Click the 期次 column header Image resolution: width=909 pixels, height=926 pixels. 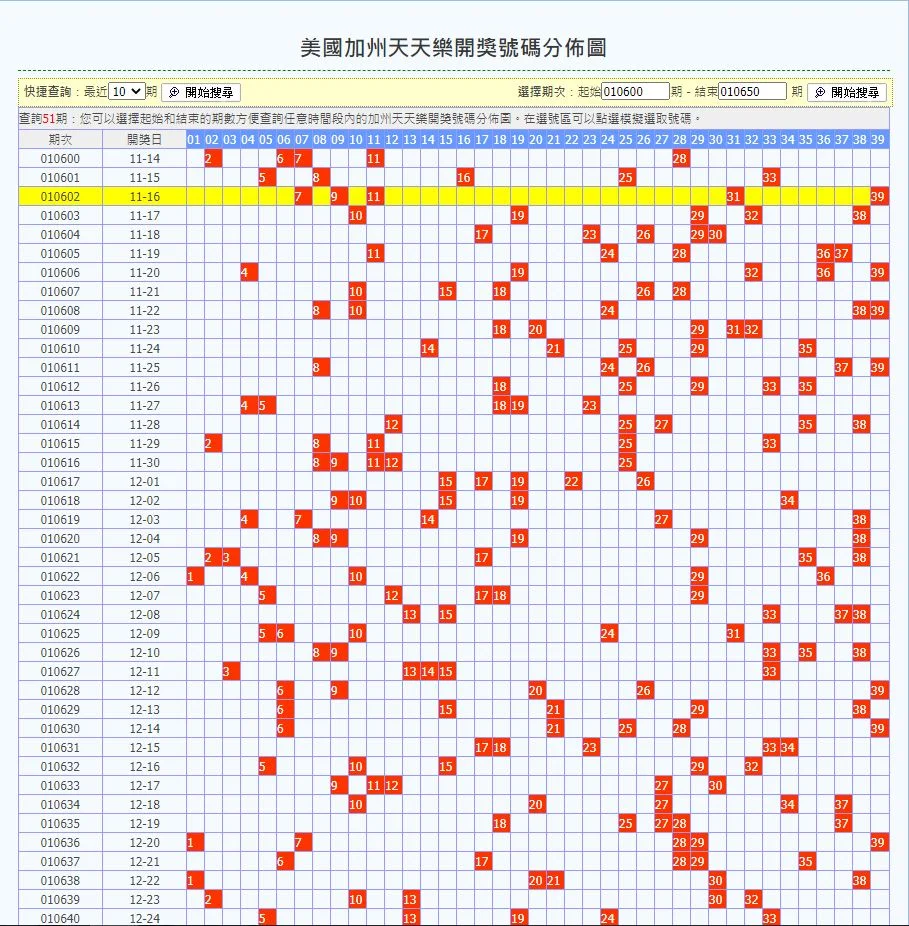60,139
